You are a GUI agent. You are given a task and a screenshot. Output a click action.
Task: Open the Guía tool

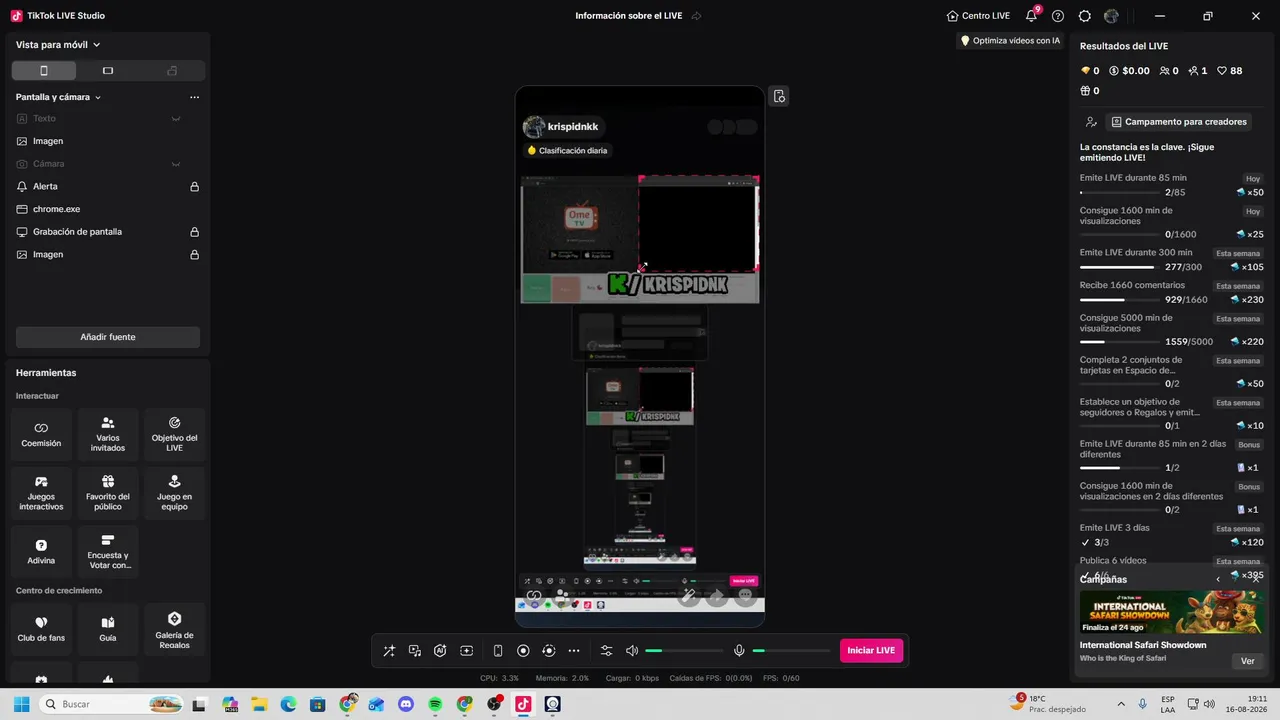pos(108,630)
